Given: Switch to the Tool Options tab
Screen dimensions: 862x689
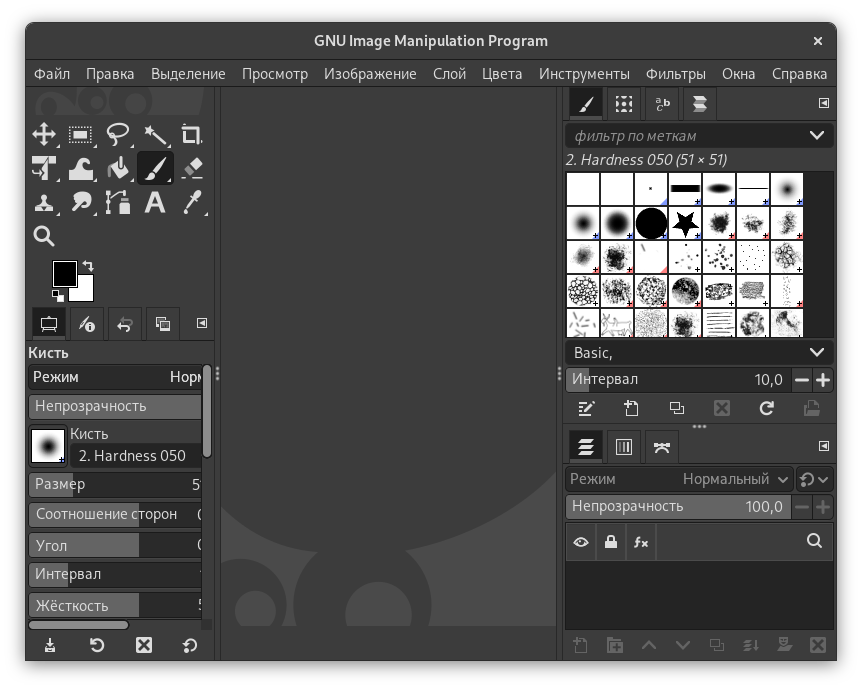Looking at the screenshot, I should pyautogui.click(x=48, y=324).
